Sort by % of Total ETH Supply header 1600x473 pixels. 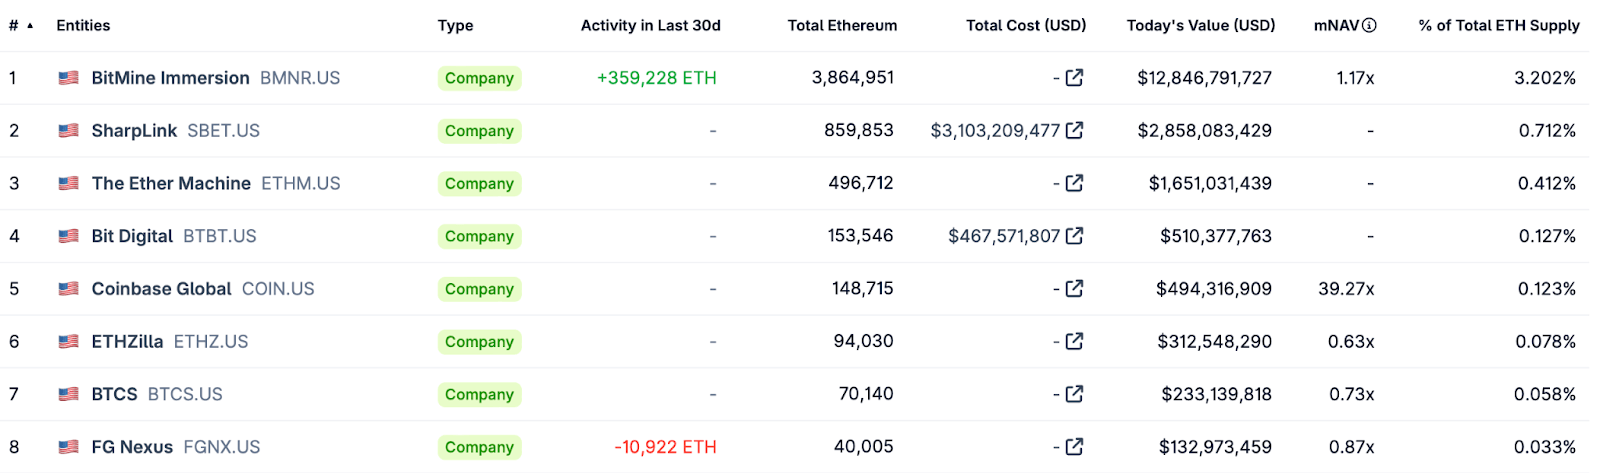(x=1498, y=26)
